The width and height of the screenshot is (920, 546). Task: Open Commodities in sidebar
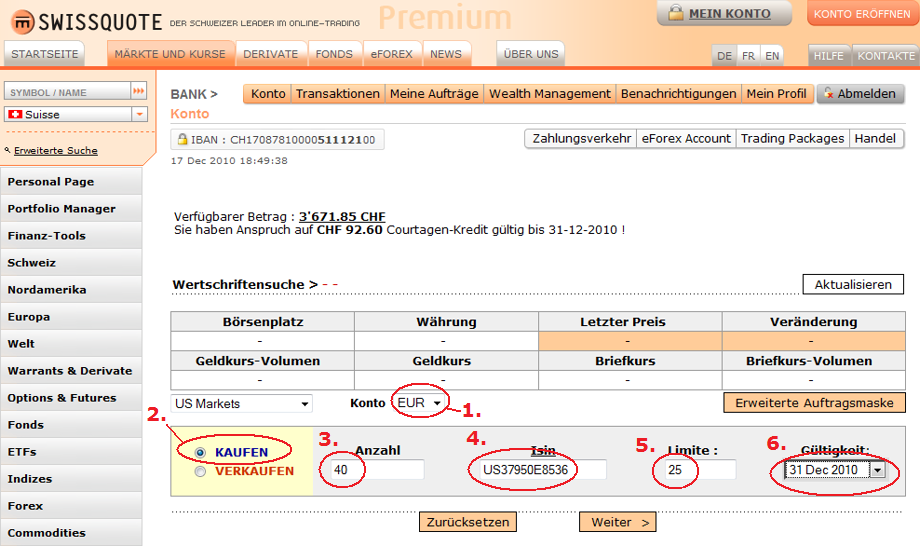pos(71,533)
